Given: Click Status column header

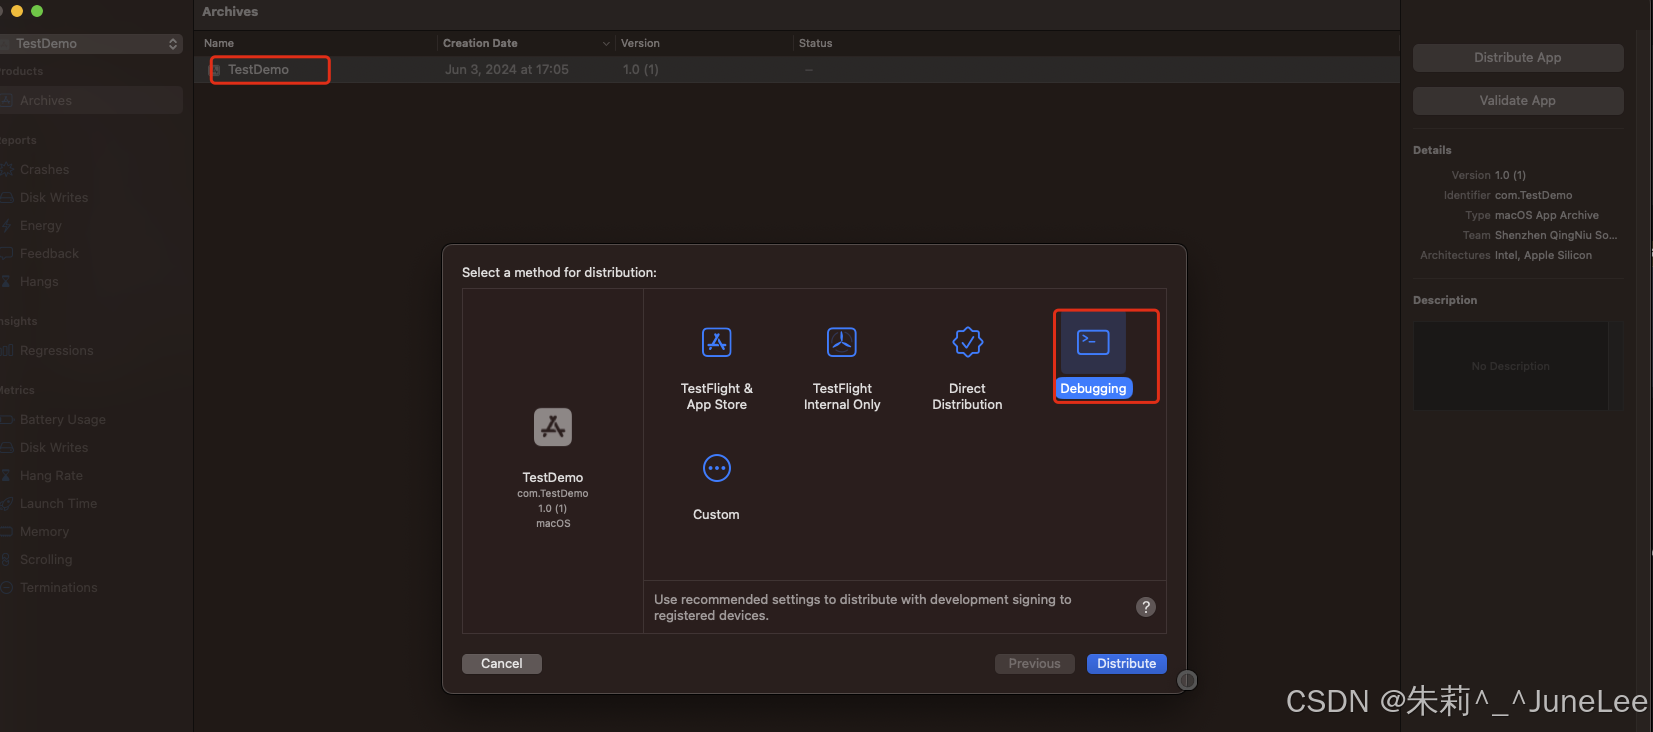Looking at the screenshot, I should (x=815, y=44).
